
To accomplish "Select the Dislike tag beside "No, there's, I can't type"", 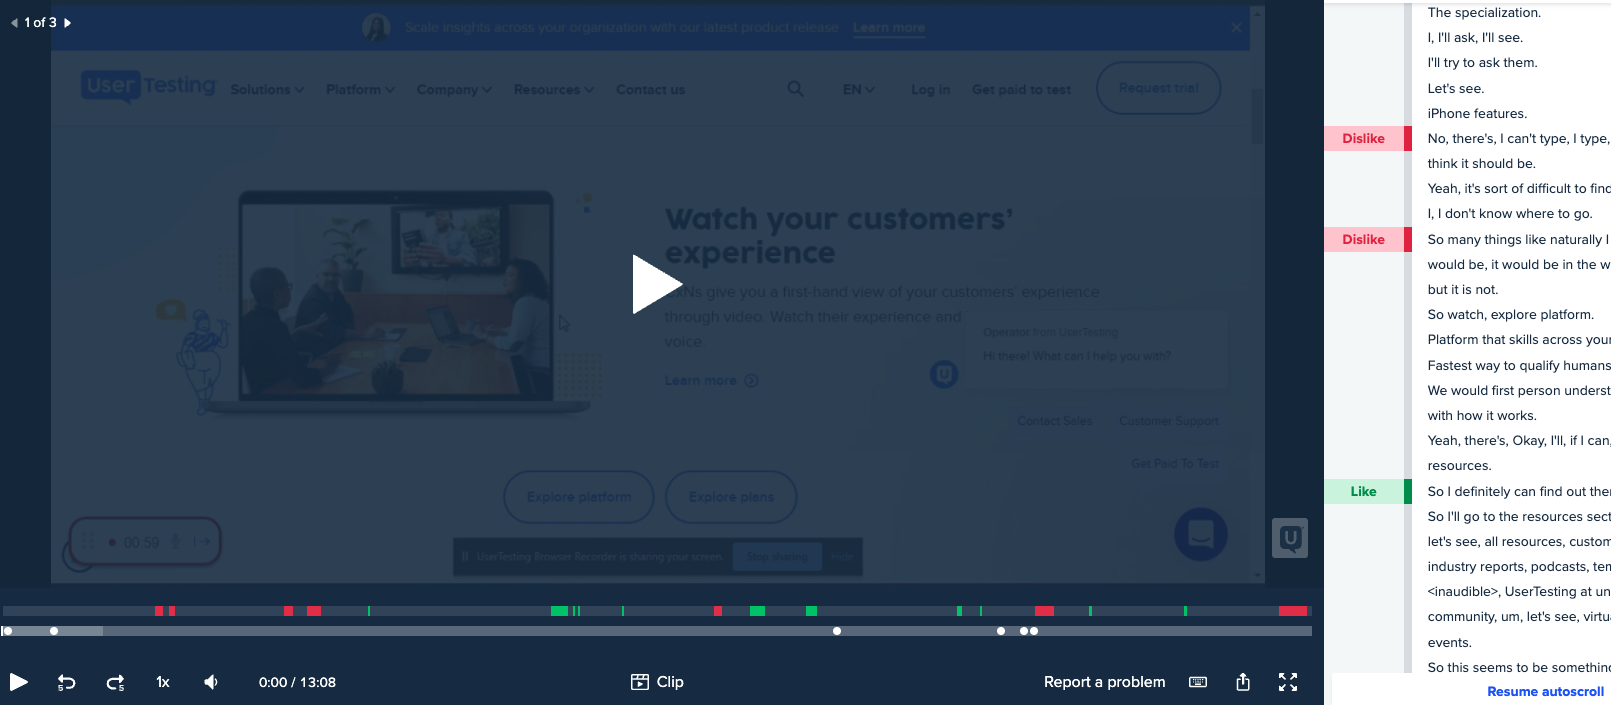I will 1364,139.
